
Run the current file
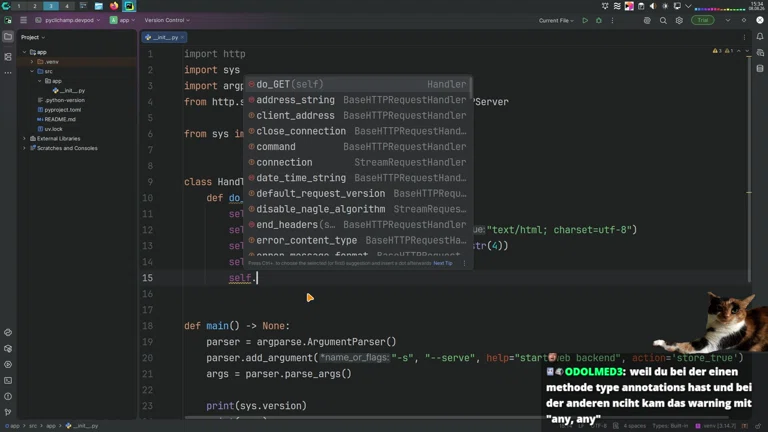pos(585,21)
